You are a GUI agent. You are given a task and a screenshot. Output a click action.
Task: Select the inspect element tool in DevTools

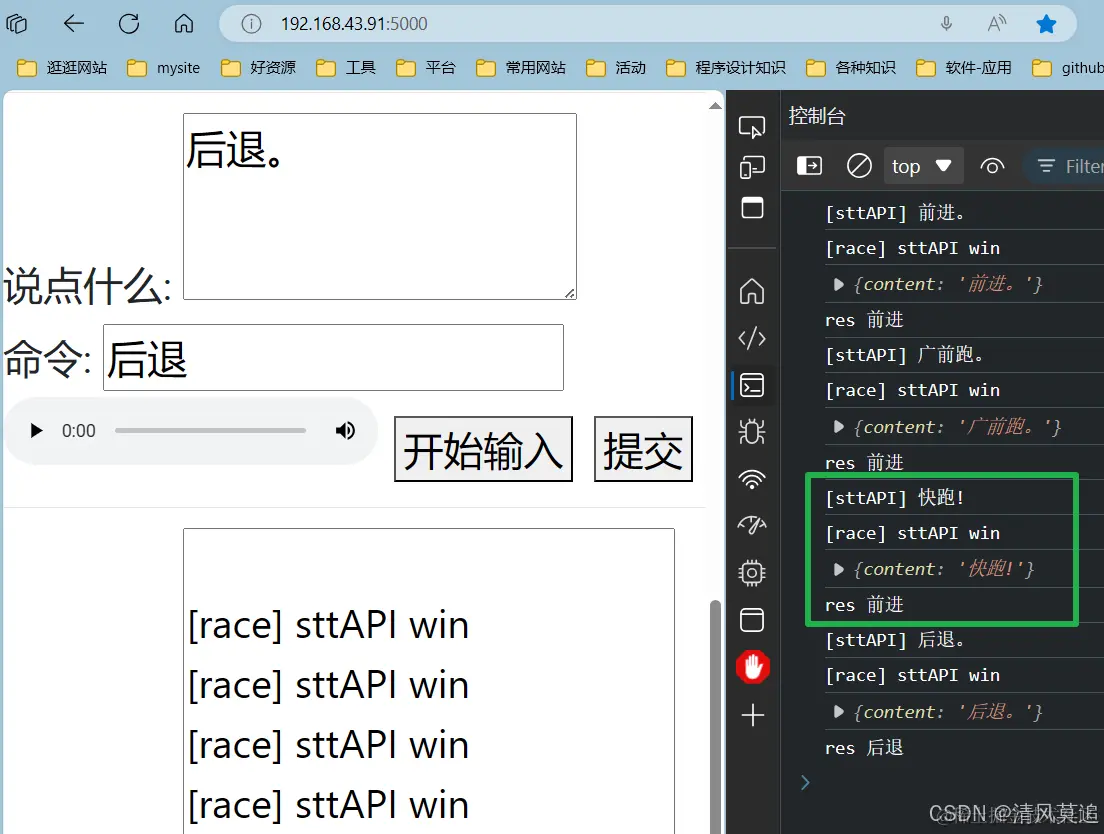coord(752,128)
